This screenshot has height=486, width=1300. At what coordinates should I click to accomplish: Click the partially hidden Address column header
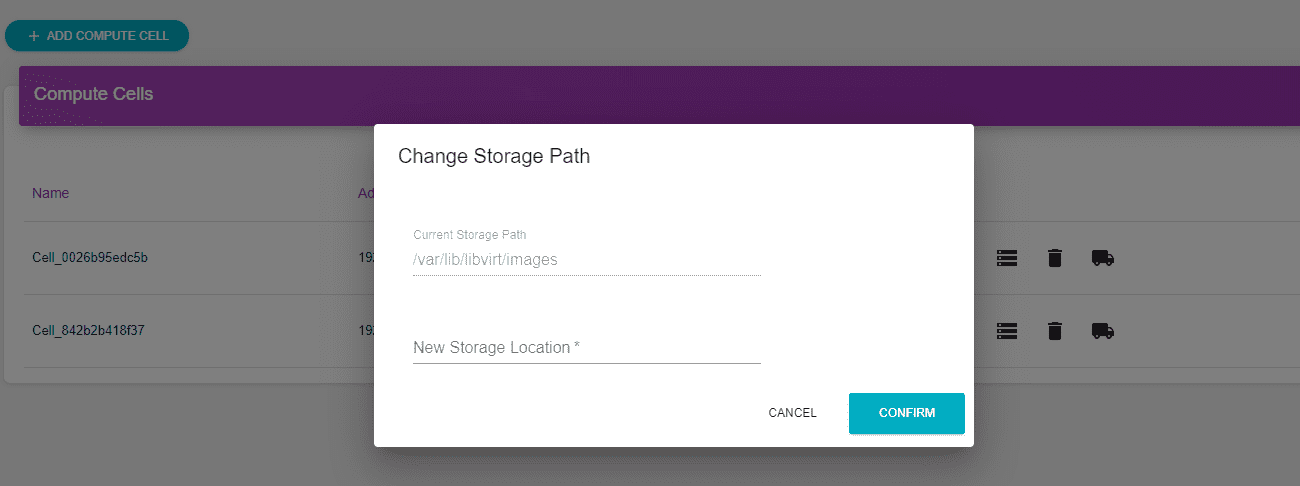365,193
